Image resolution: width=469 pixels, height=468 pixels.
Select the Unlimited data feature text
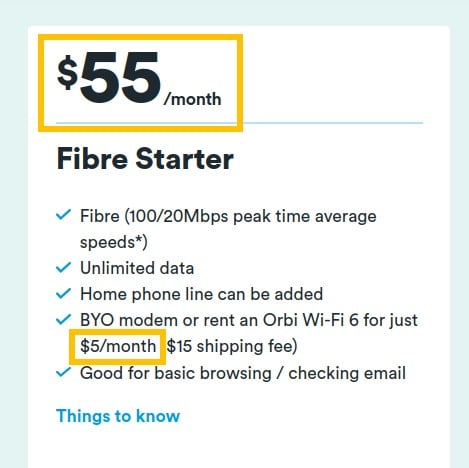[137, 268]
